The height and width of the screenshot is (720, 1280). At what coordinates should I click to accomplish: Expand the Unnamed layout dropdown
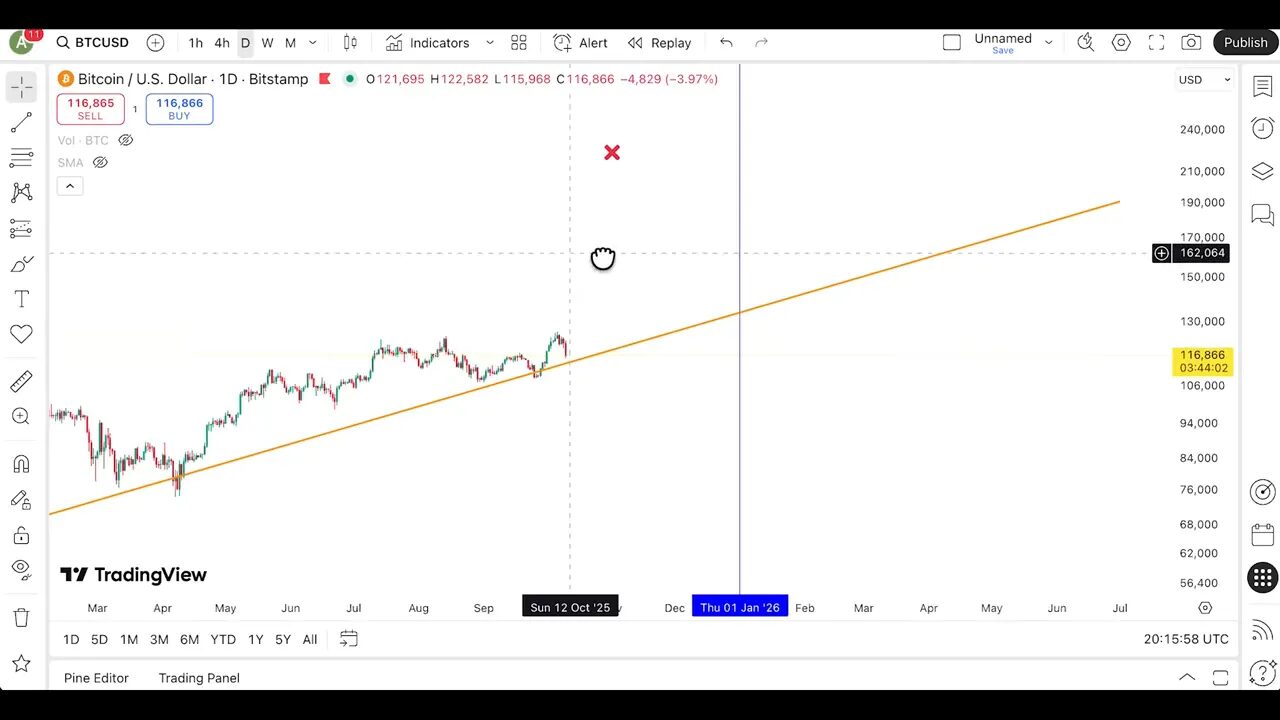tap(1047, 42)
